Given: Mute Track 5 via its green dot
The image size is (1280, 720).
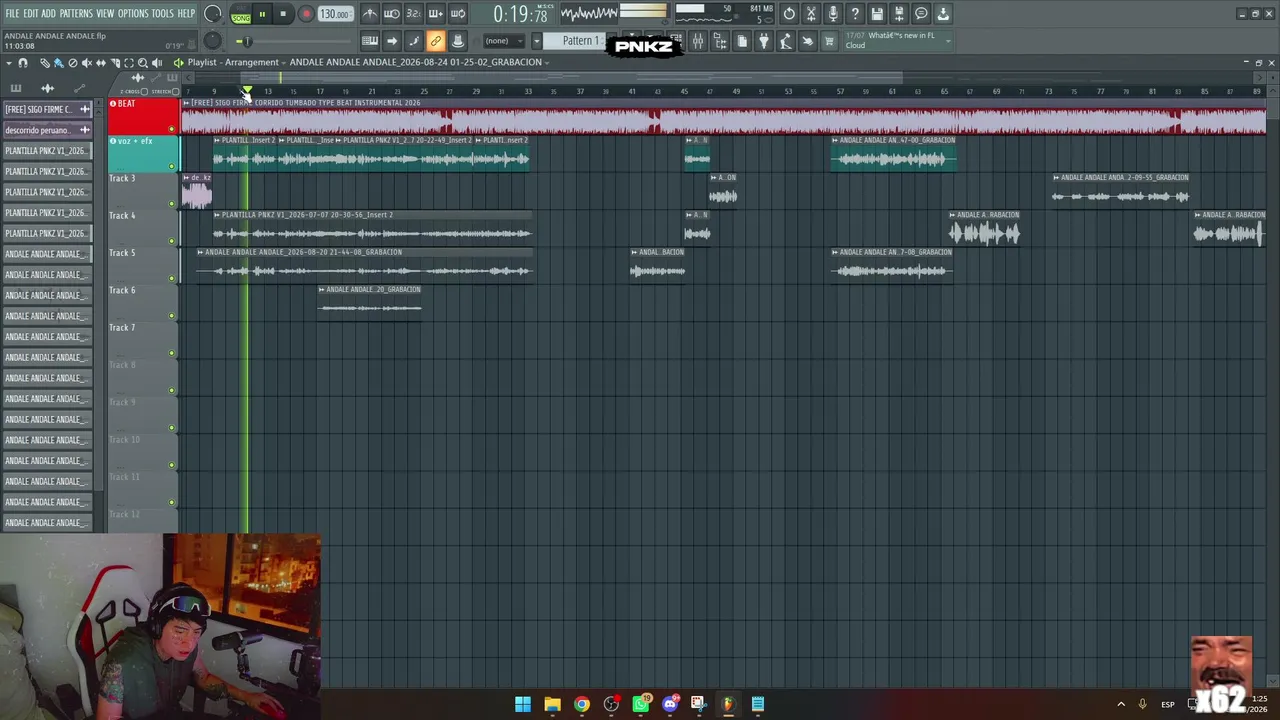Looking at the screenshot, I should click(172, 278).
